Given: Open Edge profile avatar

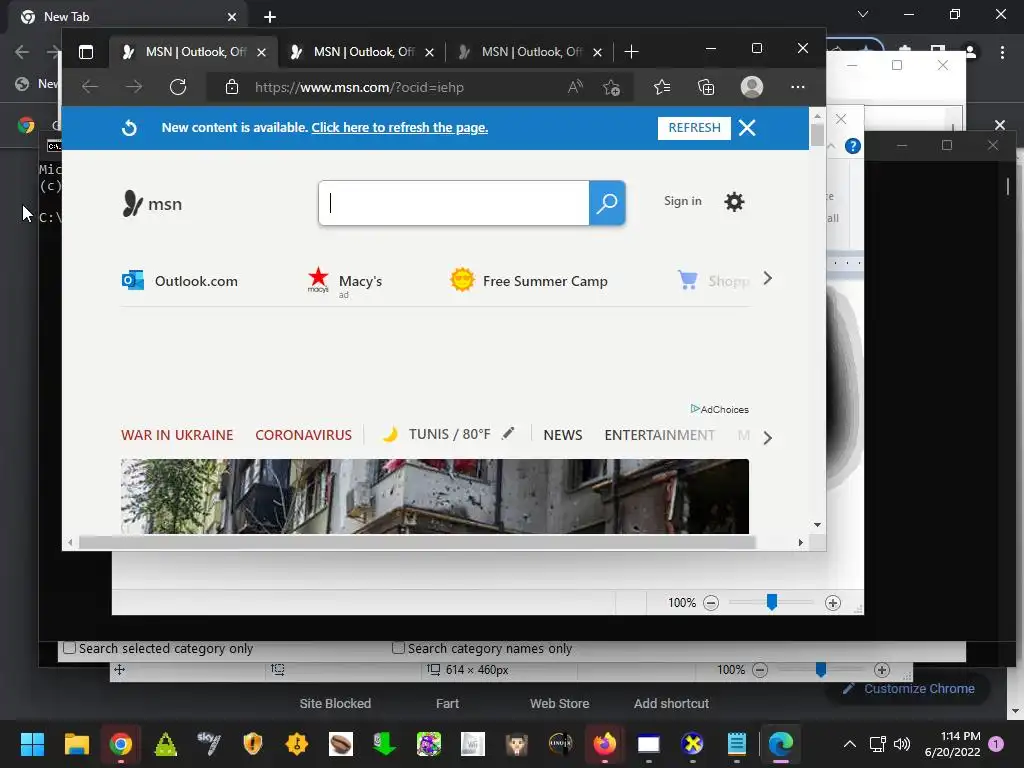Looking at the screenshot, I should [752, 87].
